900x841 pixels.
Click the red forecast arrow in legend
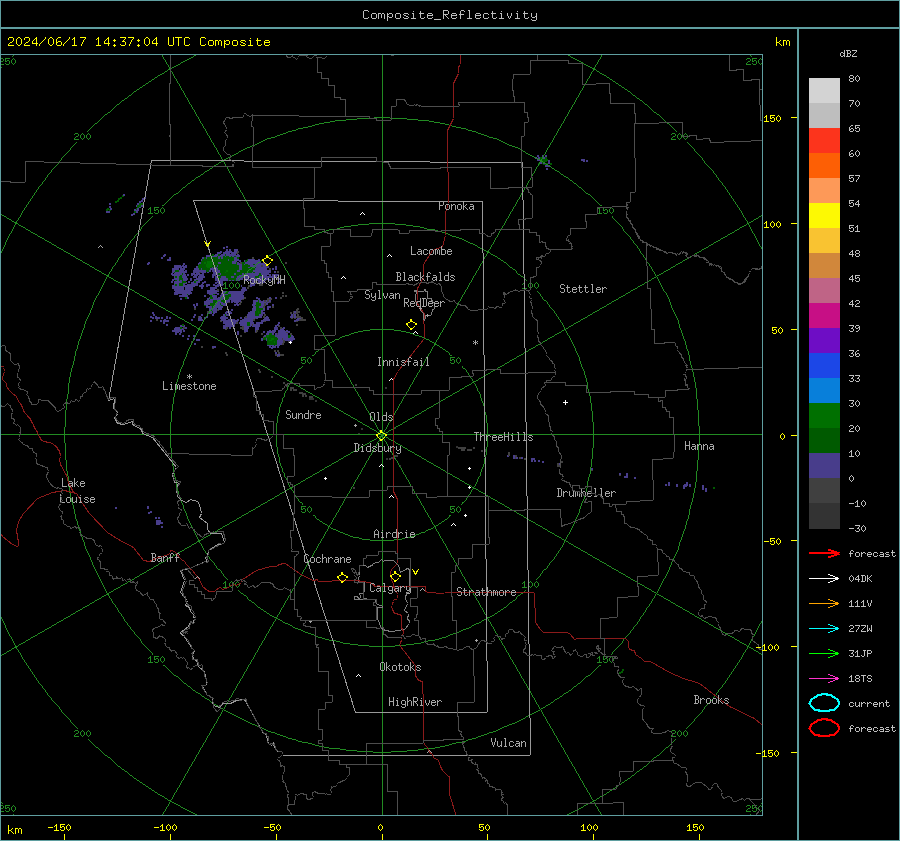pyautogui.click(x=824, y=553)
